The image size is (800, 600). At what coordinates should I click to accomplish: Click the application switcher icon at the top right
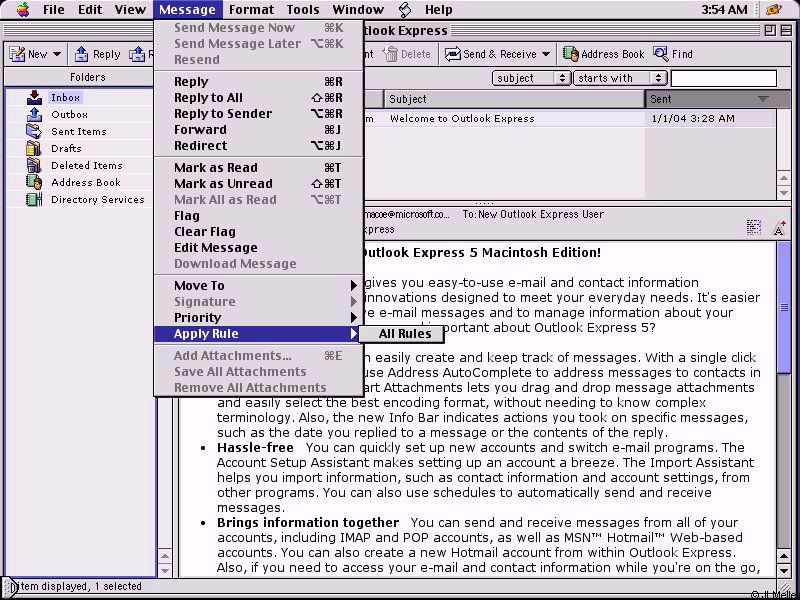click(x=774, y=9)
